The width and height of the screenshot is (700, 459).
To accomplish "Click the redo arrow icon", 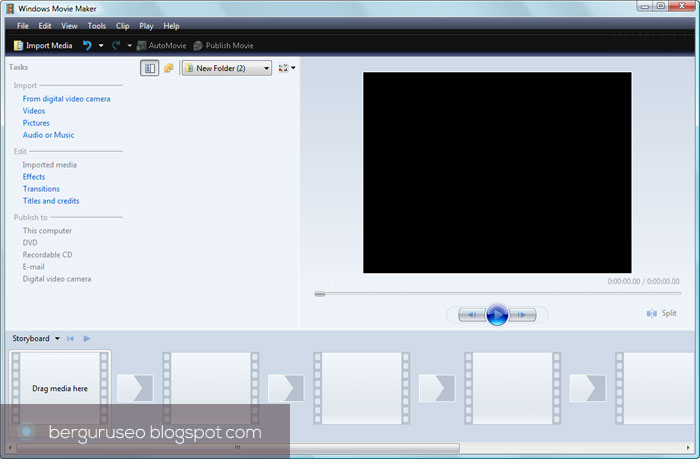I will [x=116, y=45].
